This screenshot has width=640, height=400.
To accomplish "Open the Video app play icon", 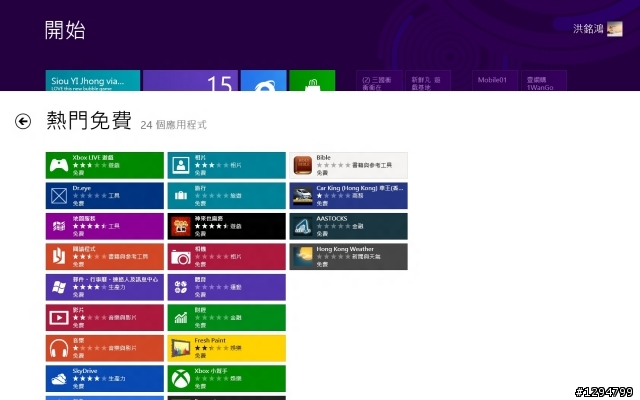I will pyautogui.click(x=59, y=318).
